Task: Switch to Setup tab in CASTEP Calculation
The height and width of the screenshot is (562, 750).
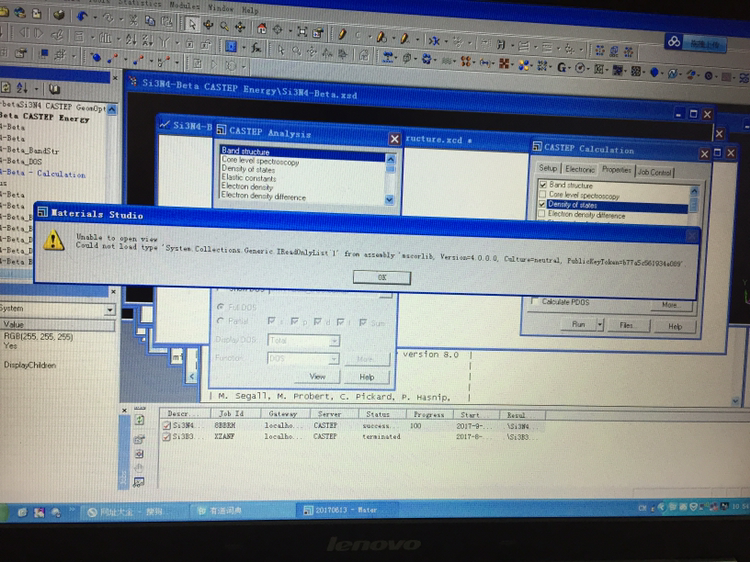Action: click(x=548, y=168)
